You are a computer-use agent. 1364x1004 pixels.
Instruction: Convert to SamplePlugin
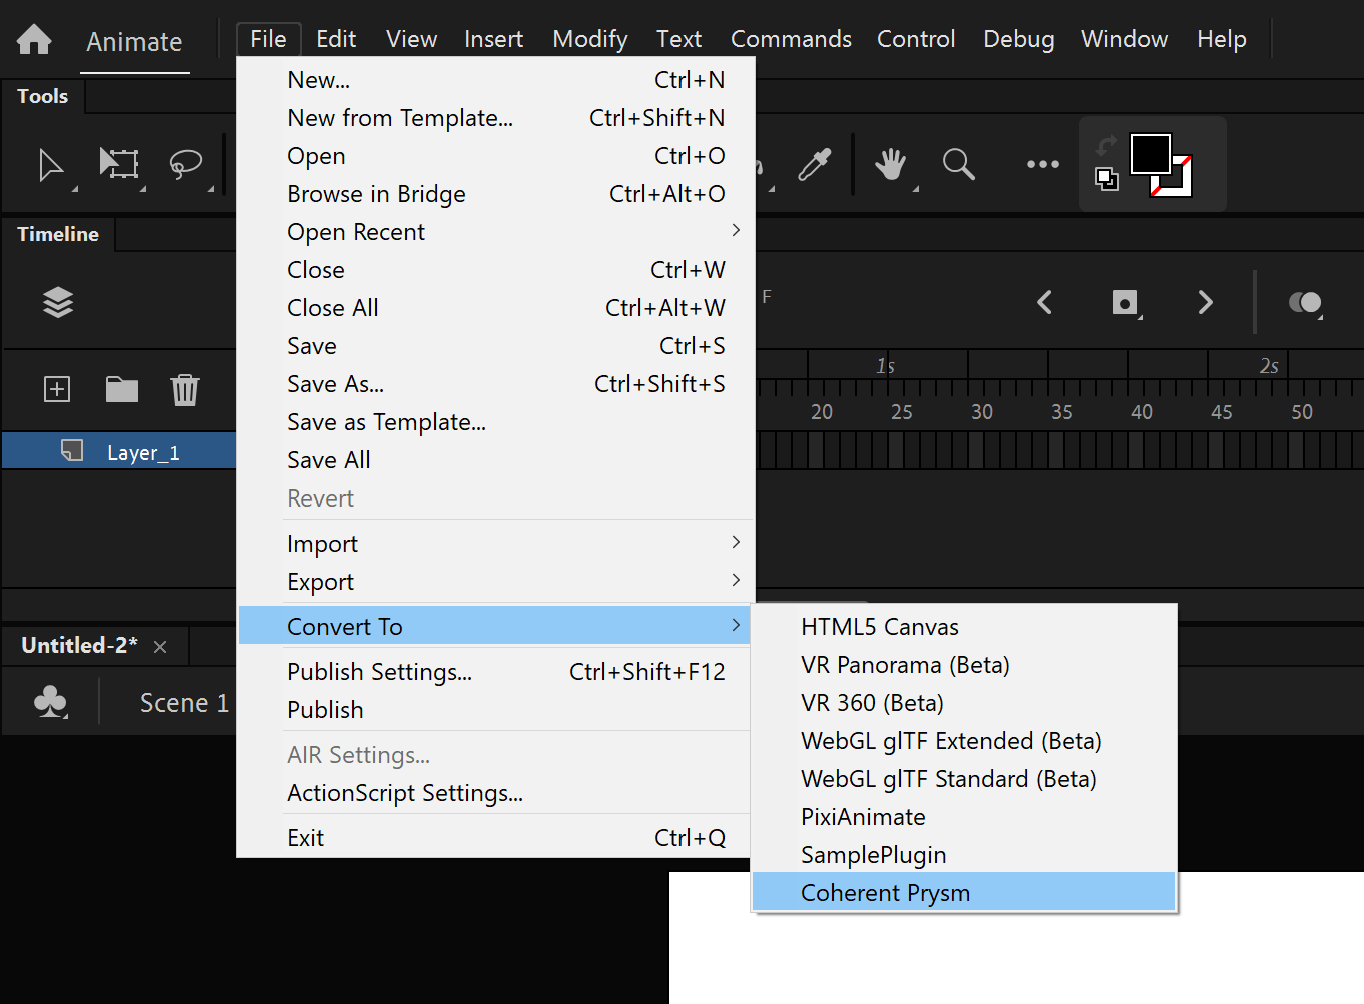(x=964, y=855)
